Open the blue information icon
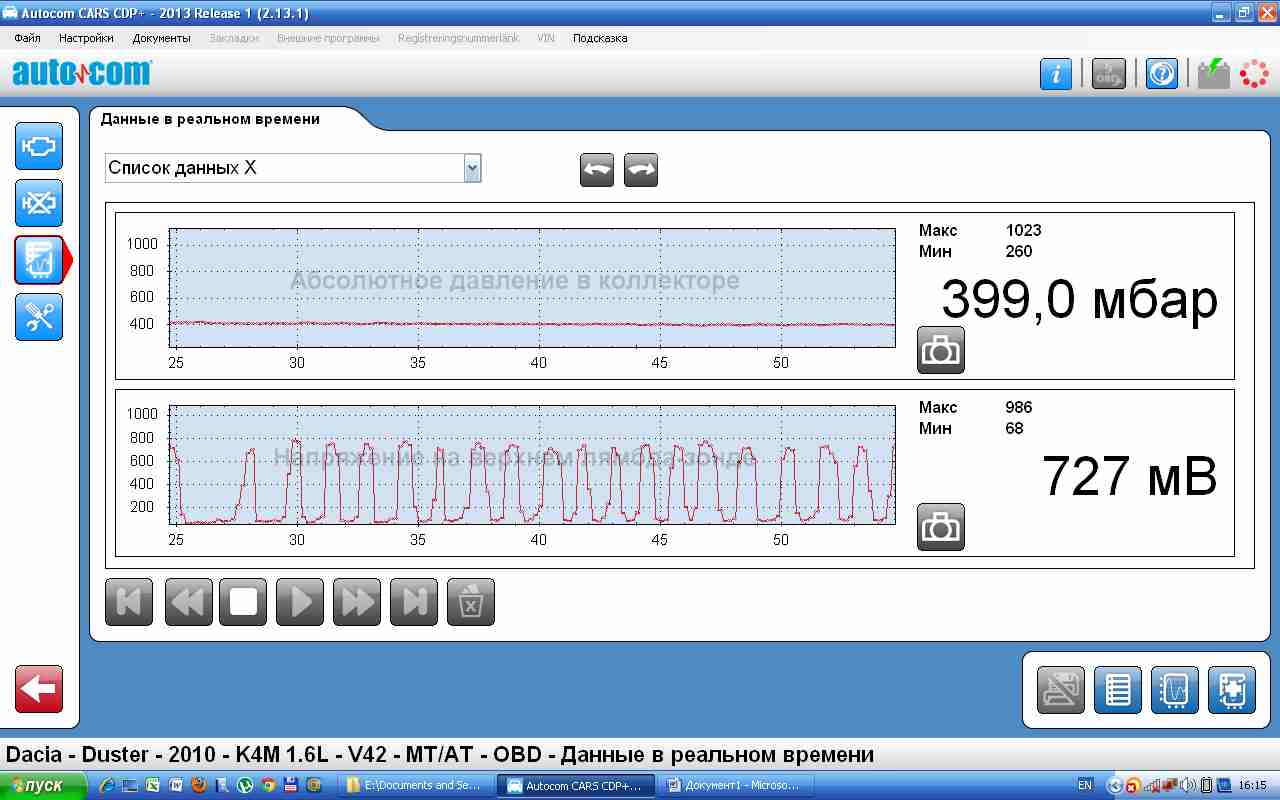The image size is (1280, 800). [1056, 74]
